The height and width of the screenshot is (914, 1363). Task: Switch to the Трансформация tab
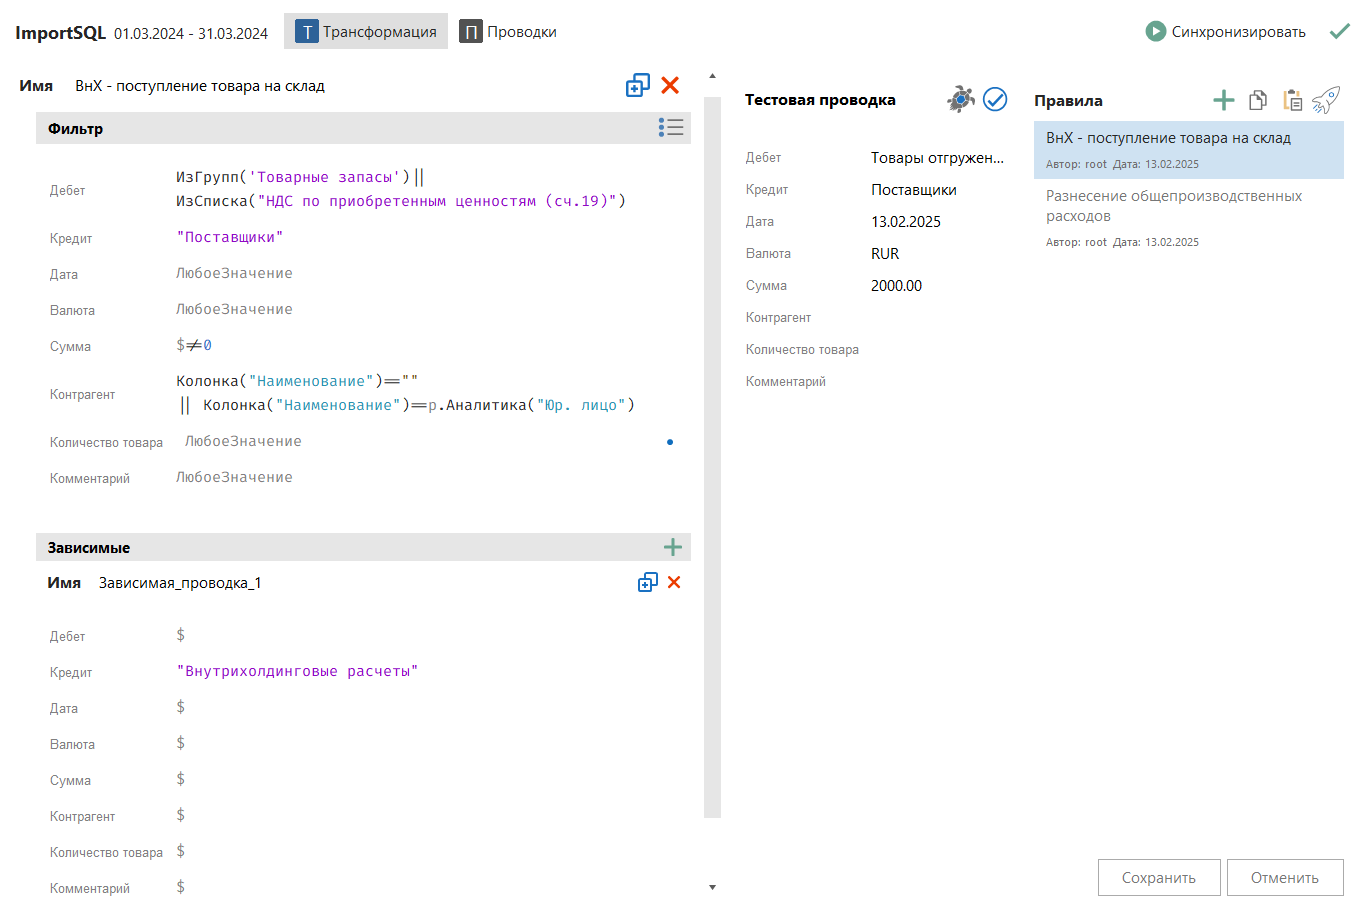click(366, 32)
